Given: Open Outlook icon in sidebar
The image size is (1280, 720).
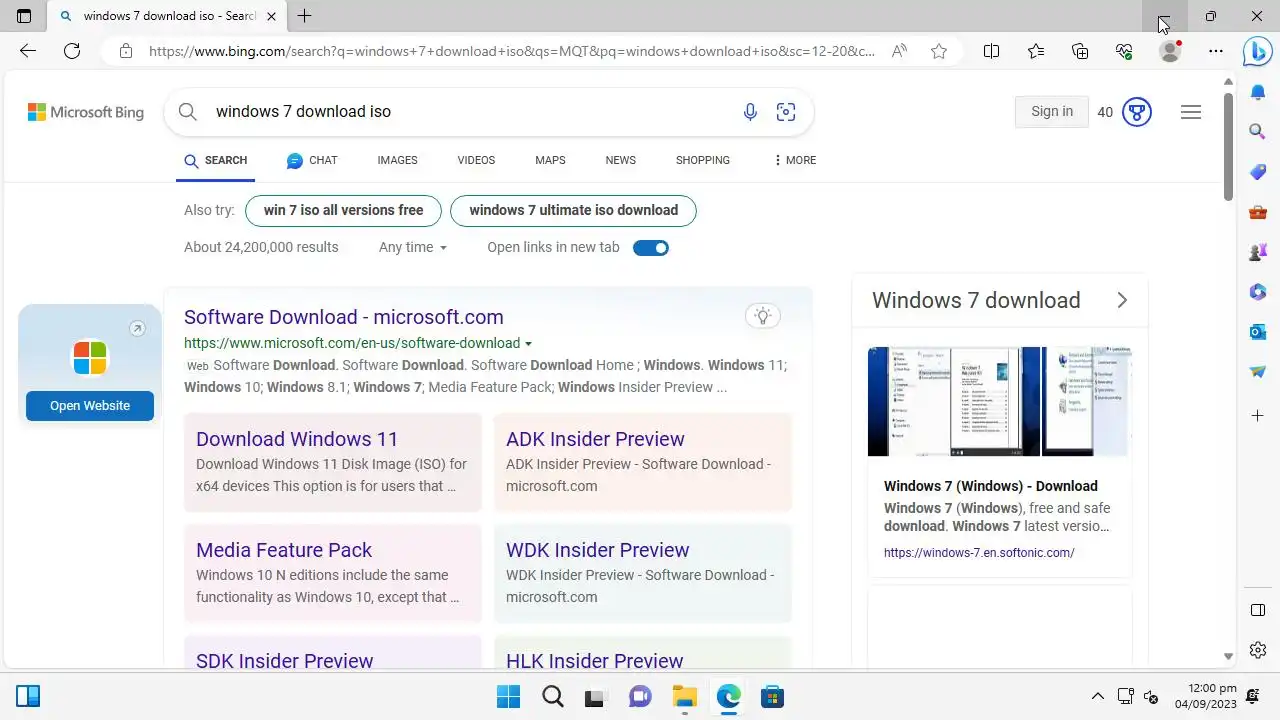Looking at the screenshot, I should 1258,332.
